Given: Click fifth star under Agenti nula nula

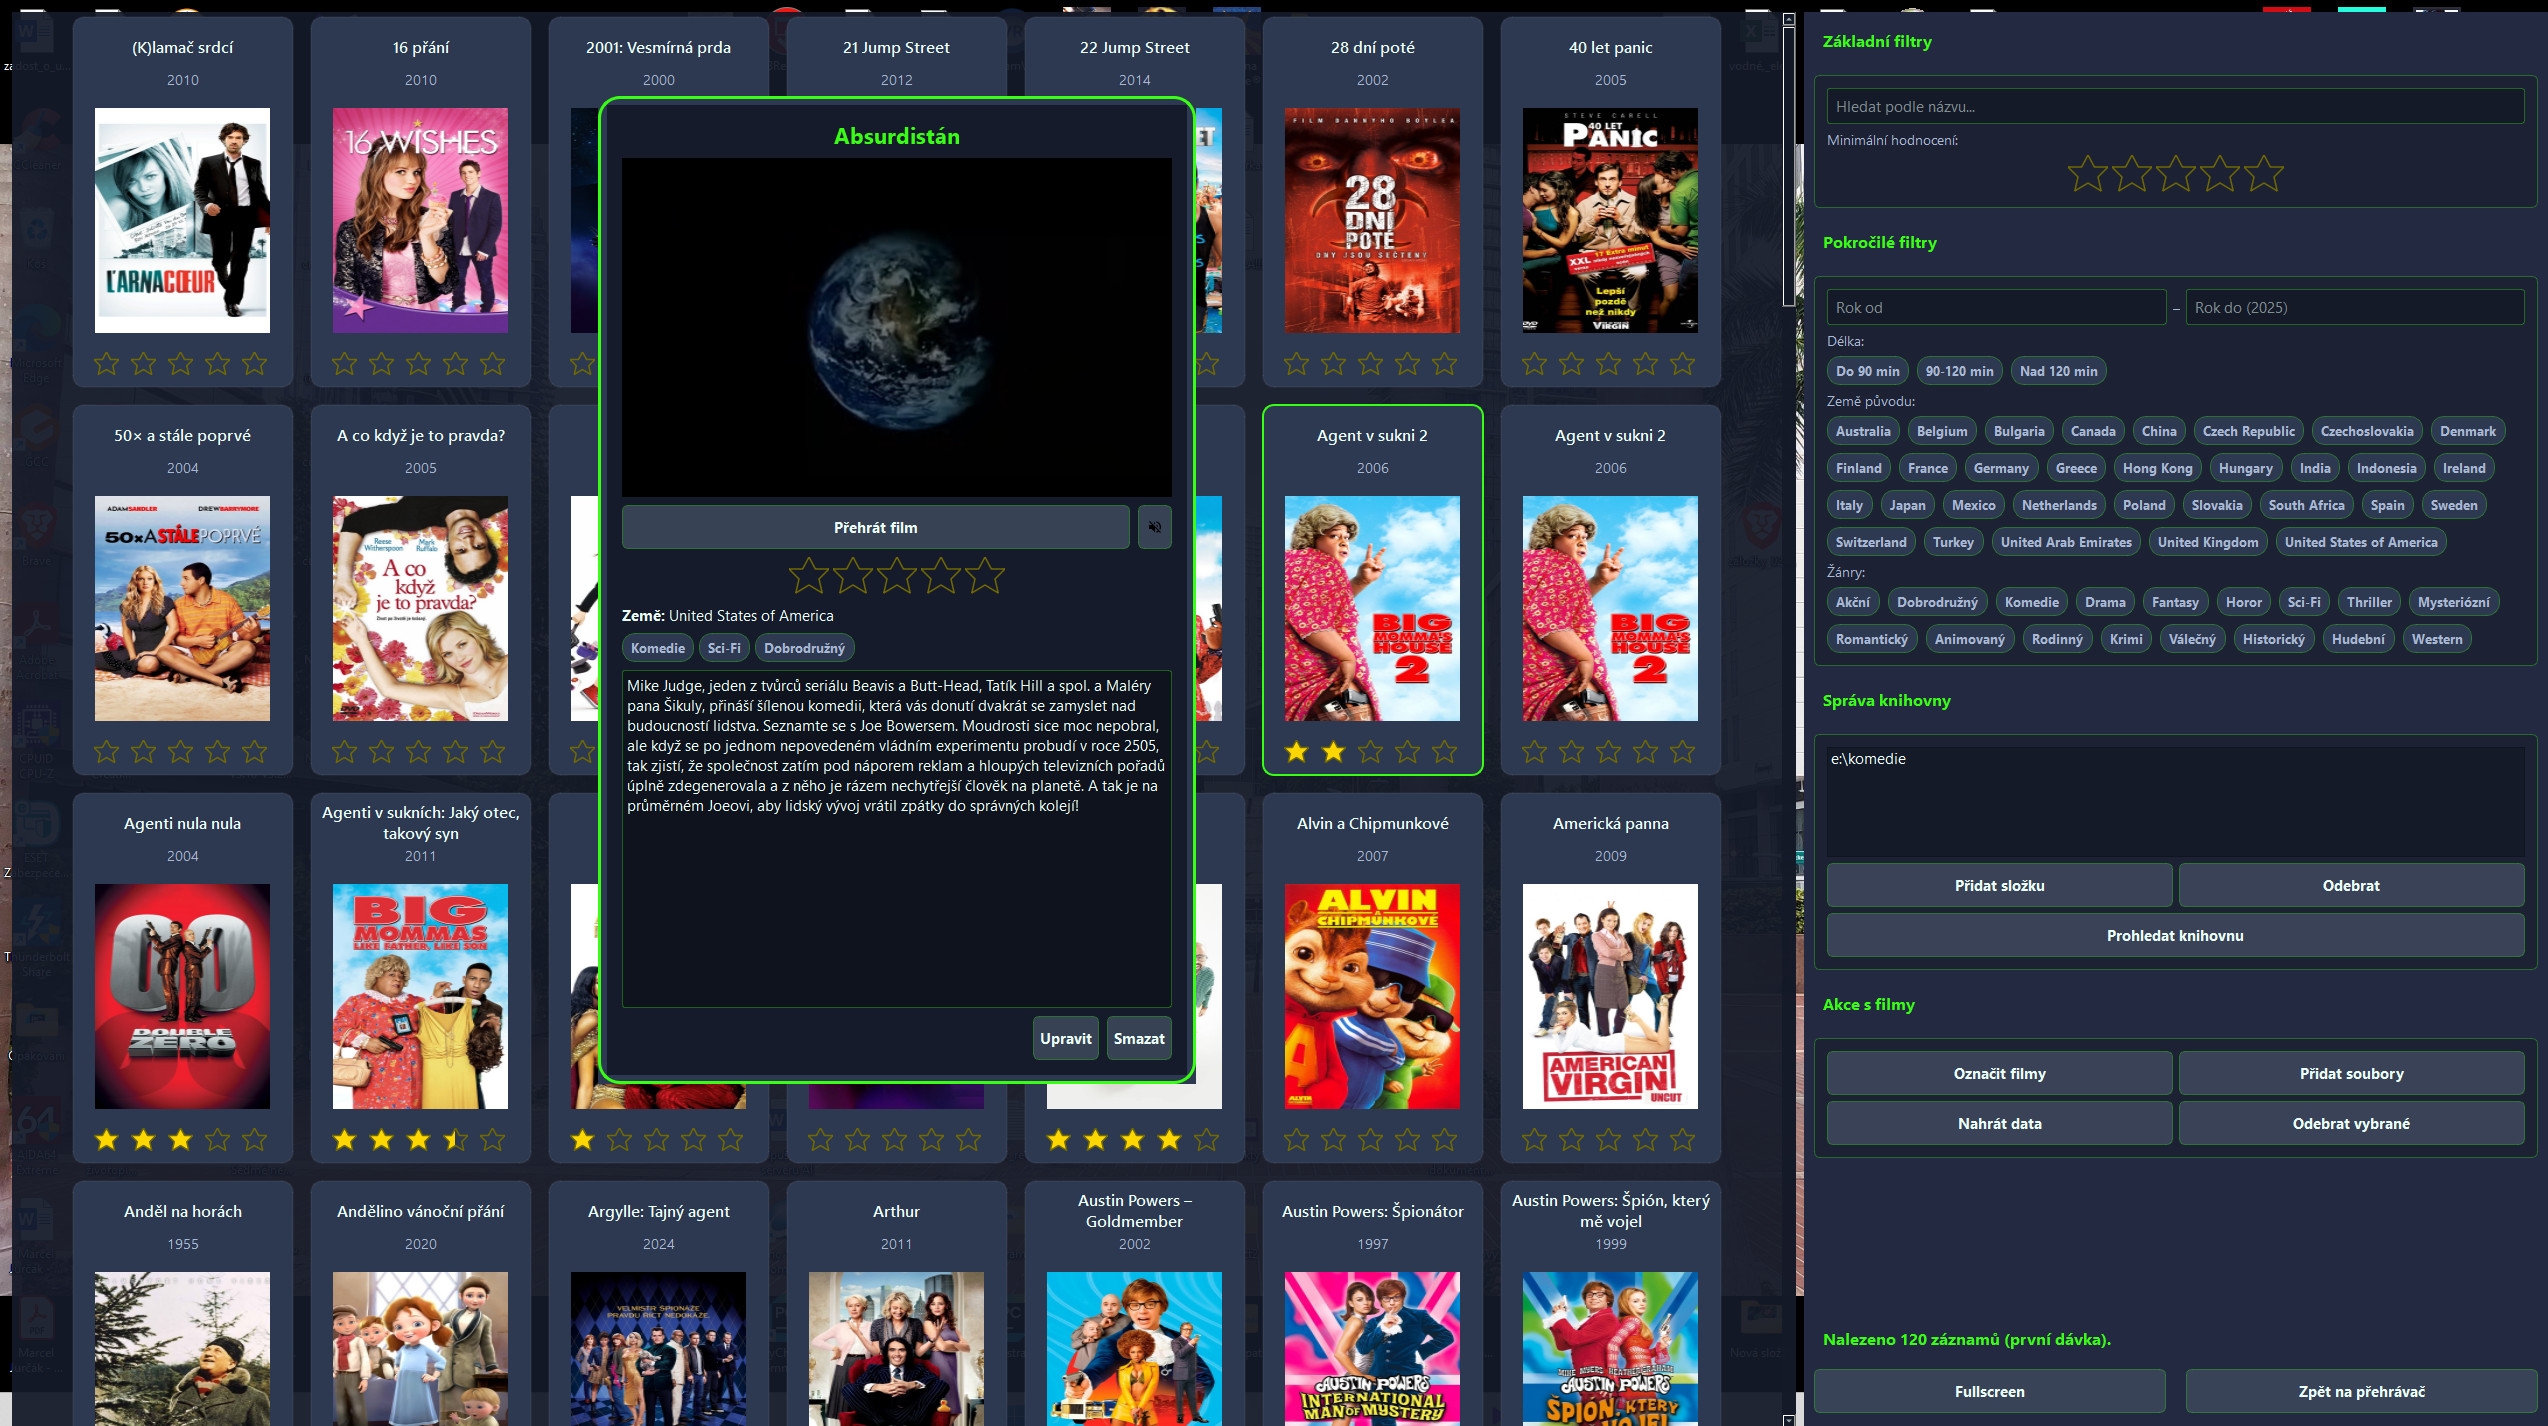Looking at the screenshot, I should click(x=255, y=1139).
